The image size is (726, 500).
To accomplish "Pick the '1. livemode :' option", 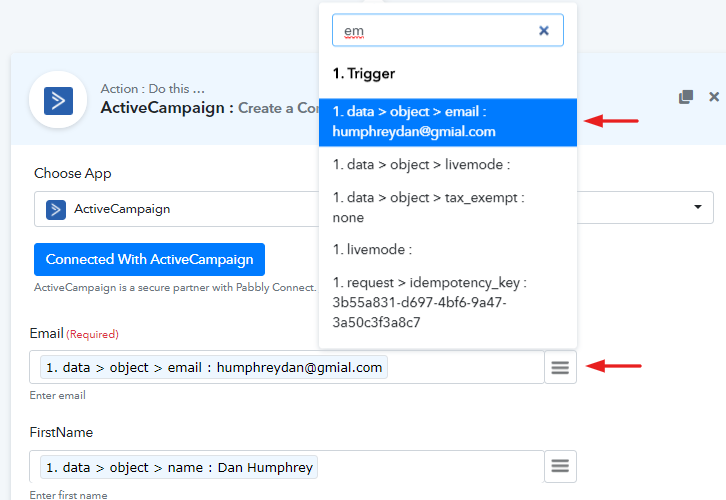I will pos(448,250).
